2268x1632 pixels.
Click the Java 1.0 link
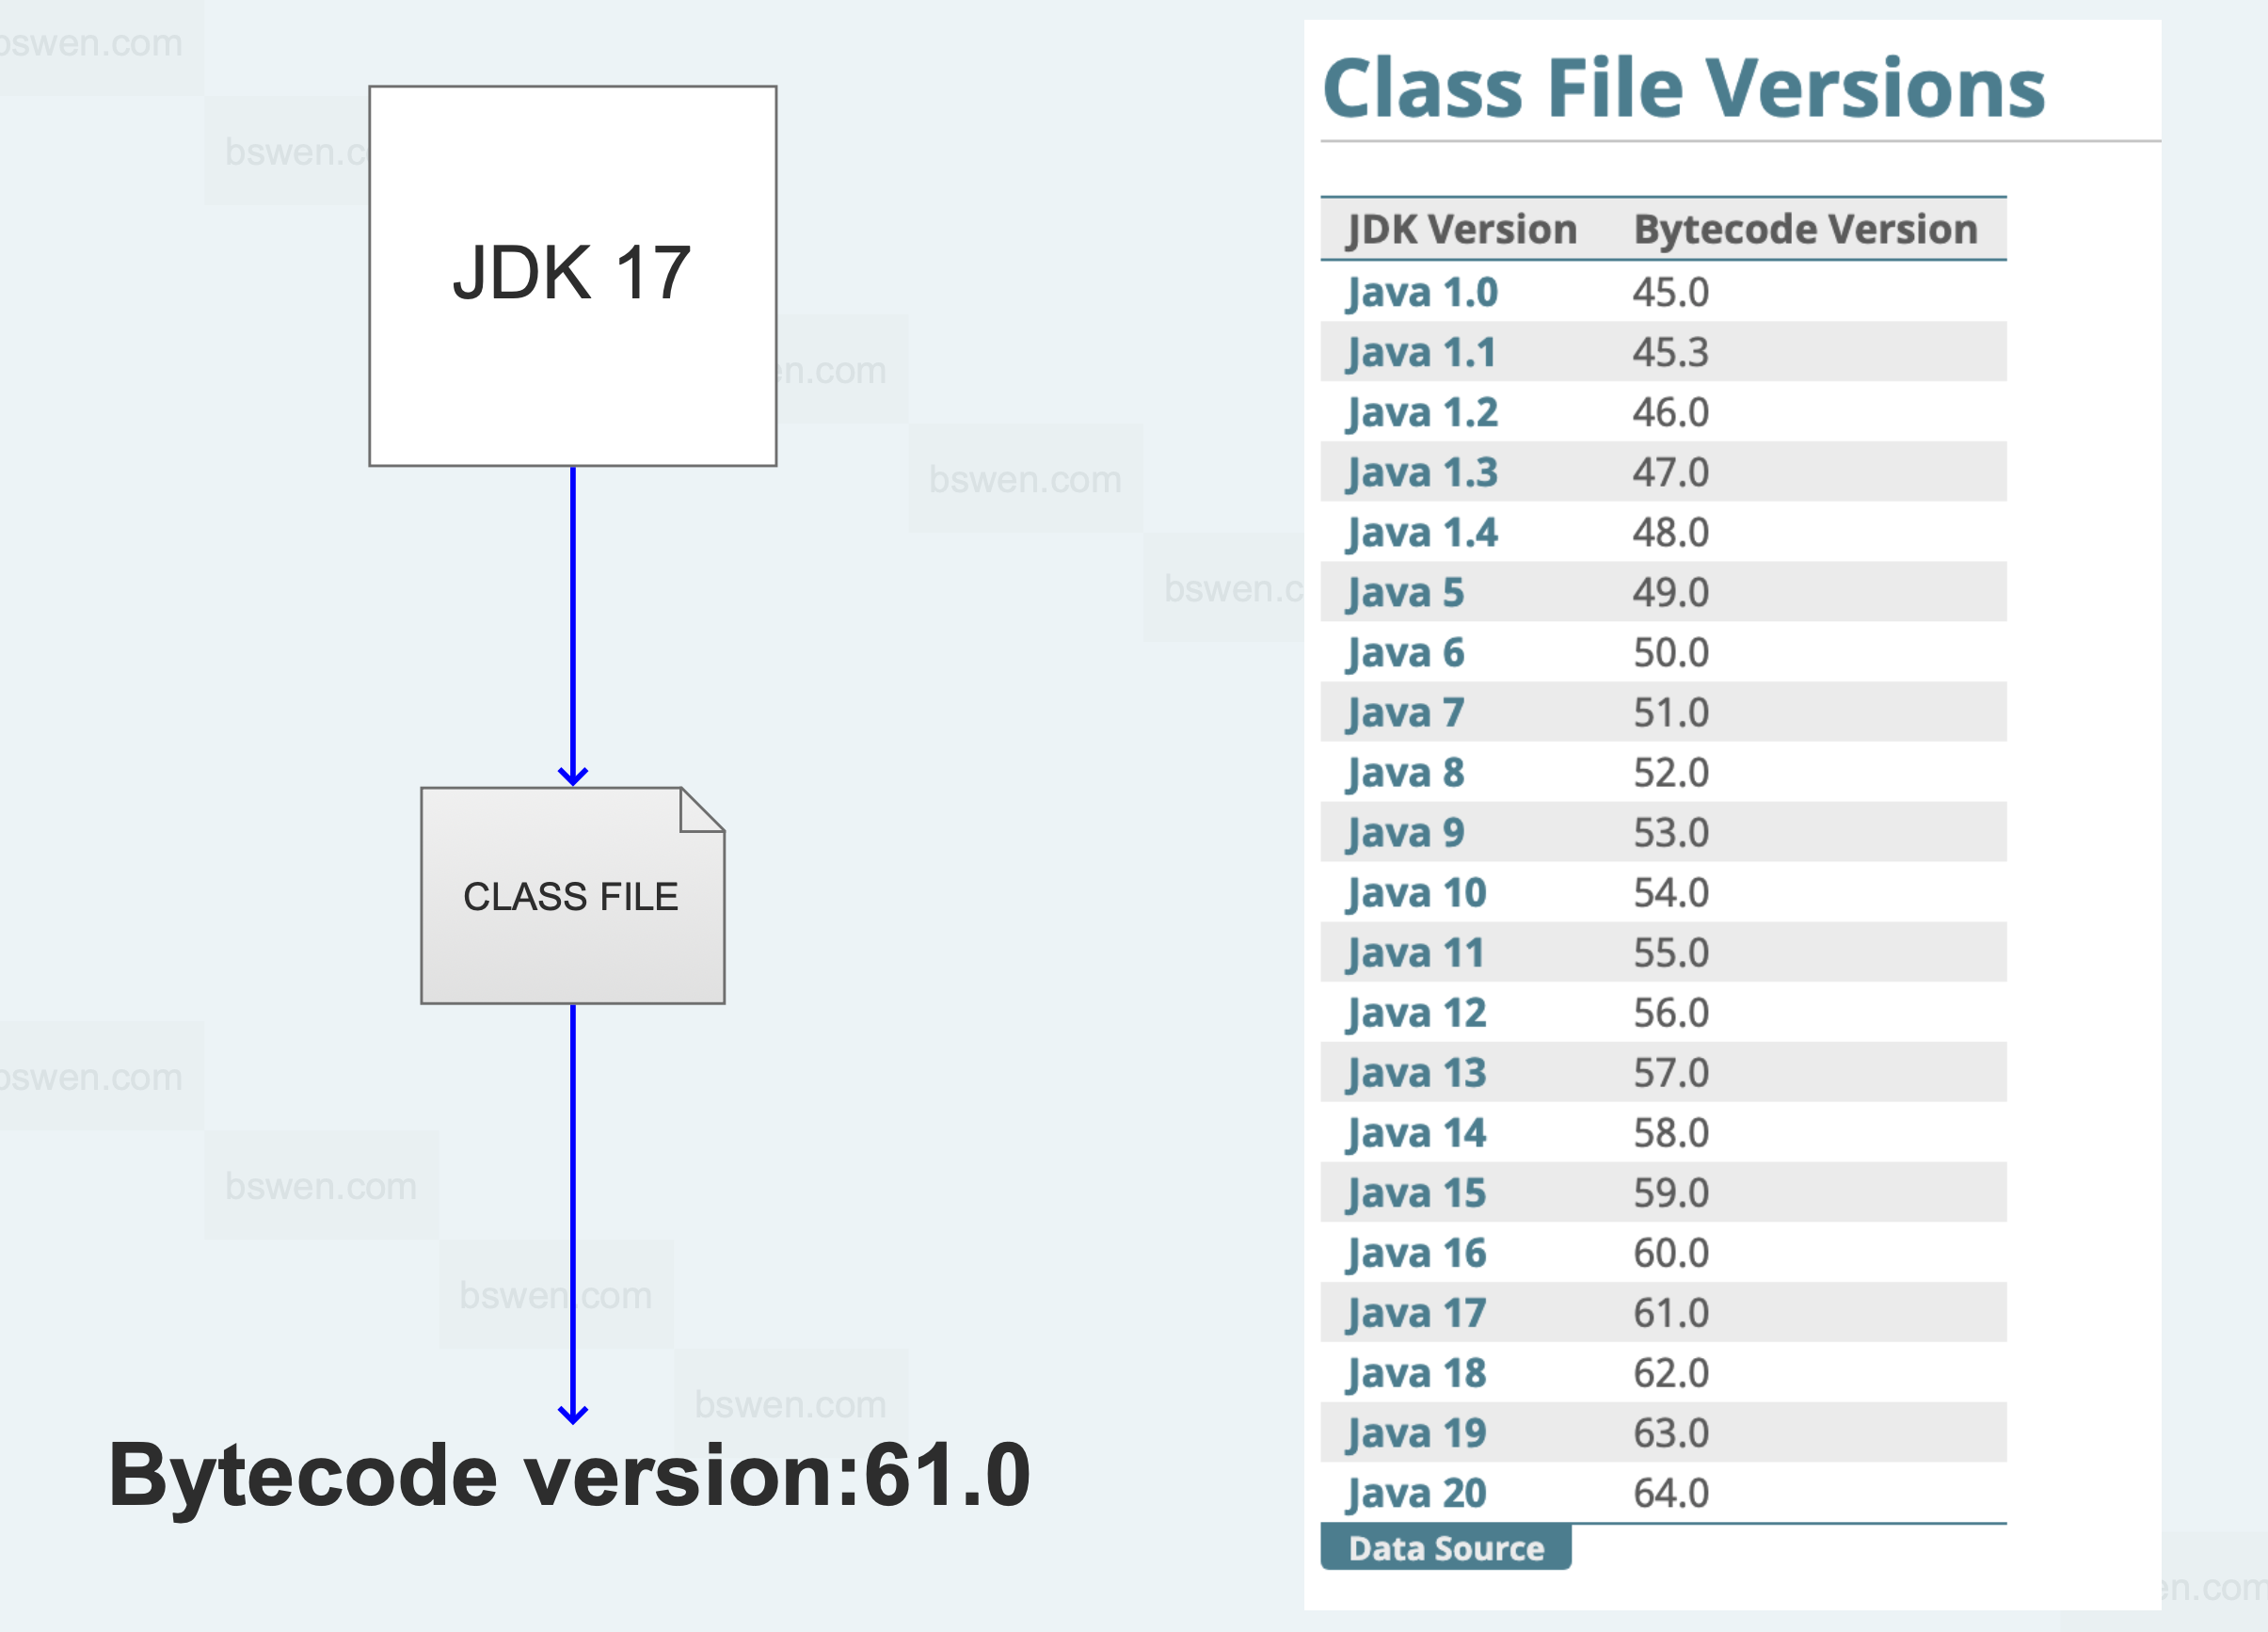1421,293
